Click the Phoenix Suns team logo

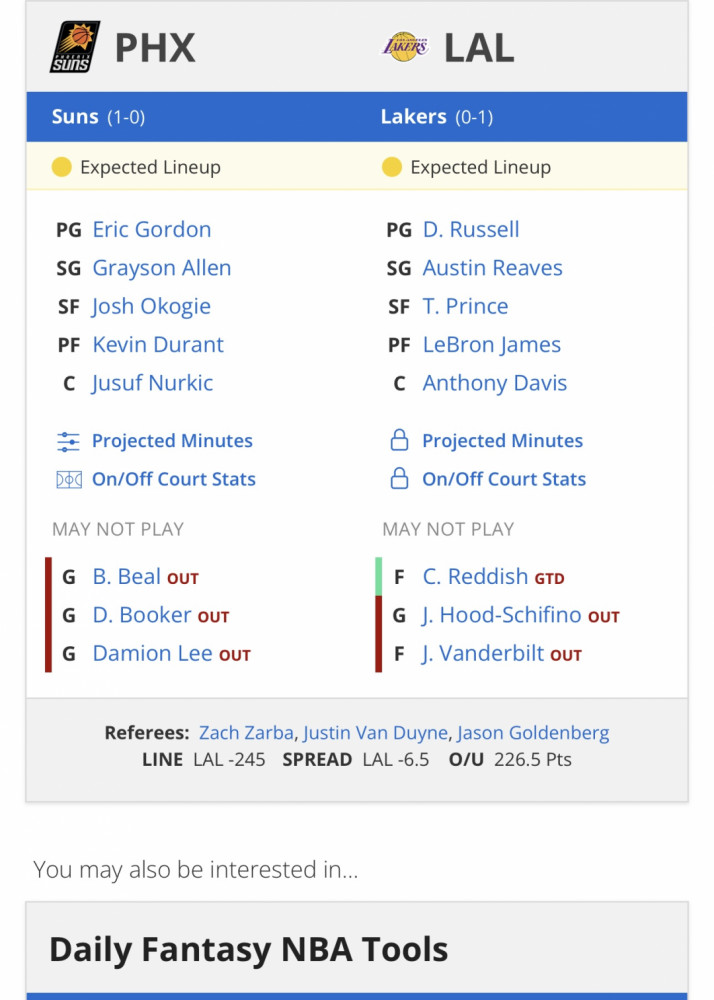click(75, 47)
